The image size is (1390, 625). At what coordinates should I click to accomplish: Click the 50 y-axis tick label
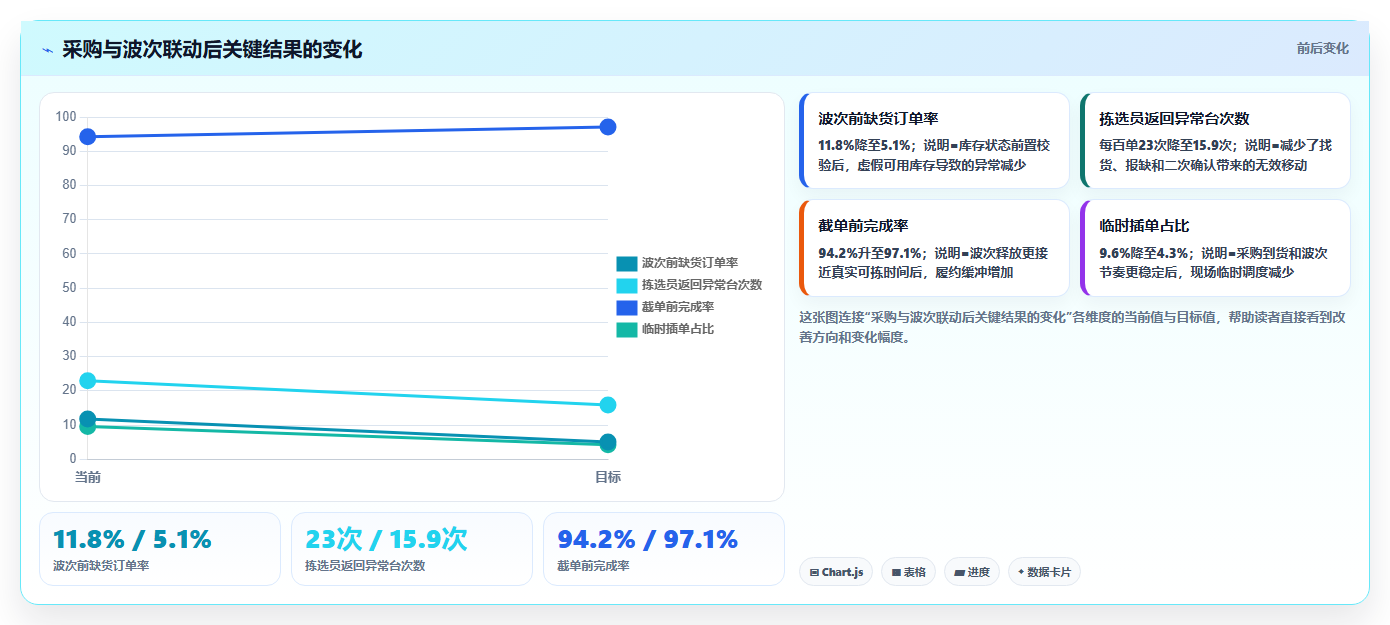point(69,288)
